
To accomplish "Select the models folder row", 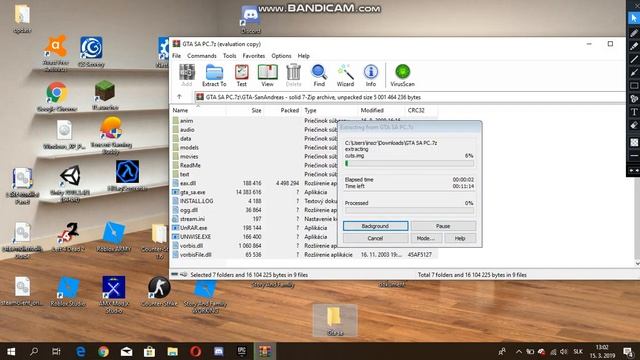I will tap(254, 147).
